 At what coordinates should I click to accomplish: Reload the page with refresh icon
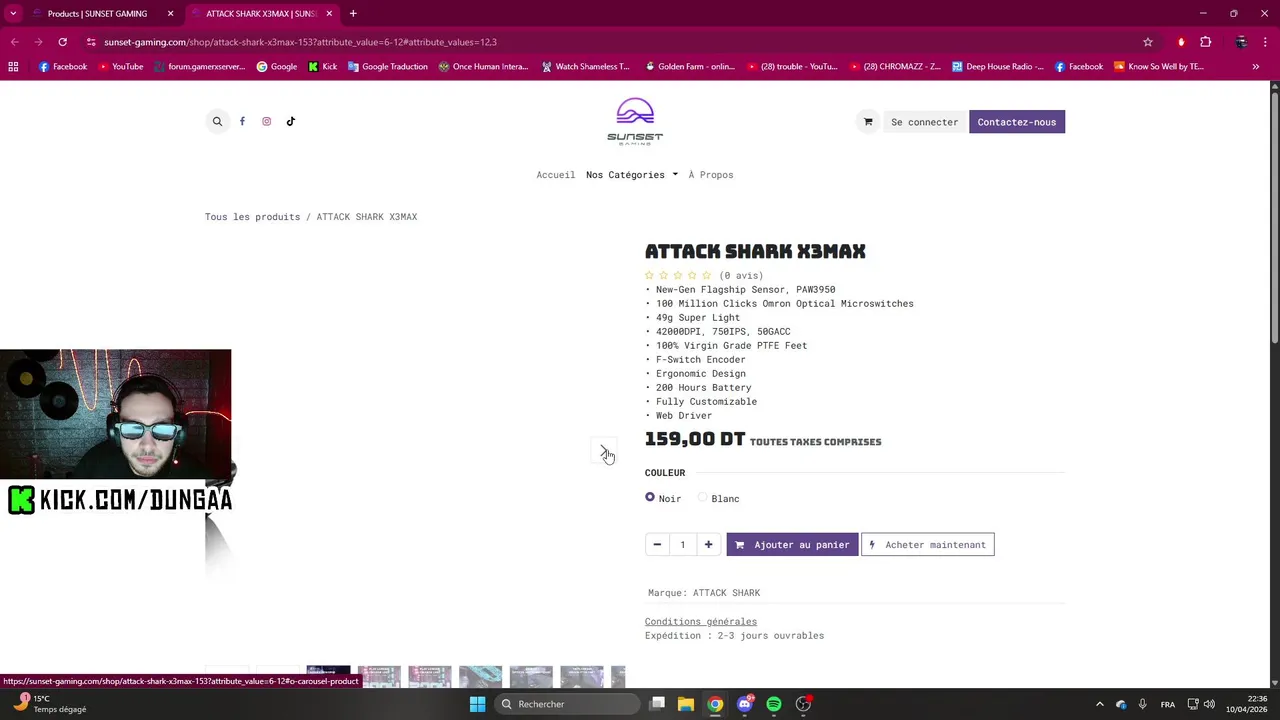62,42
